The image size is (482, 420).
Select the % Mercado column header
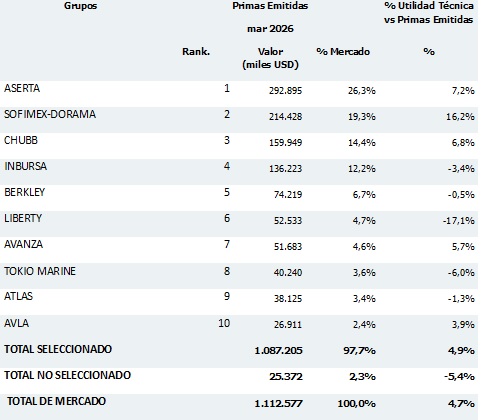(x=343, y=52)
